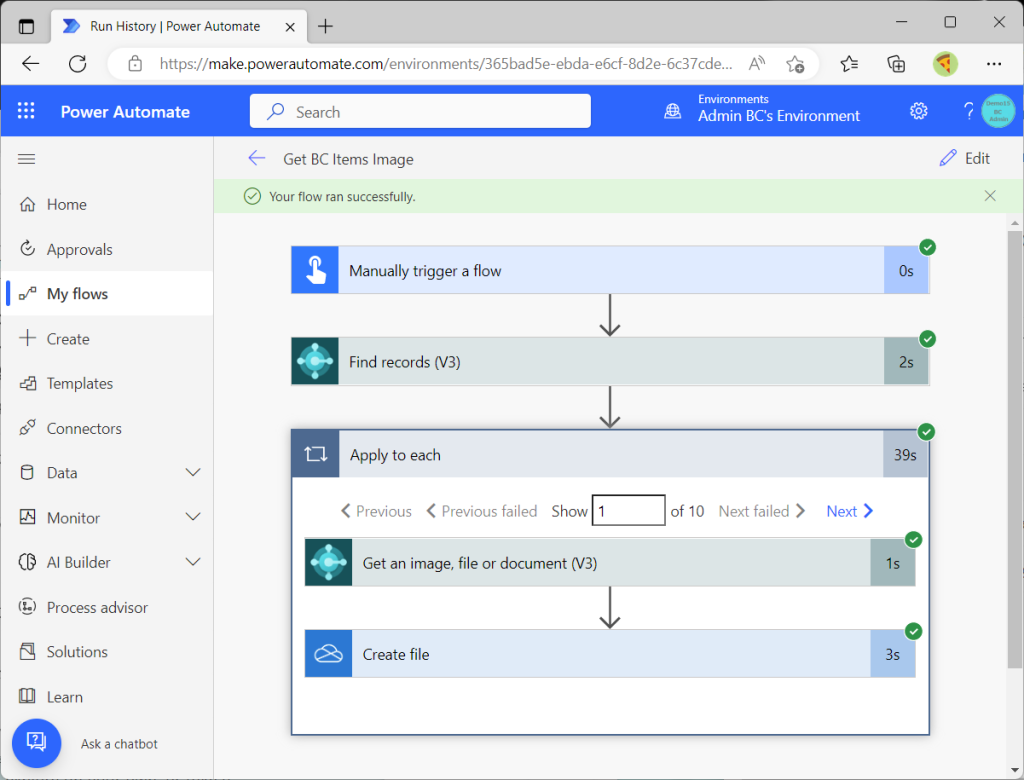Click the Apply to each loop icon

point(315,454)
